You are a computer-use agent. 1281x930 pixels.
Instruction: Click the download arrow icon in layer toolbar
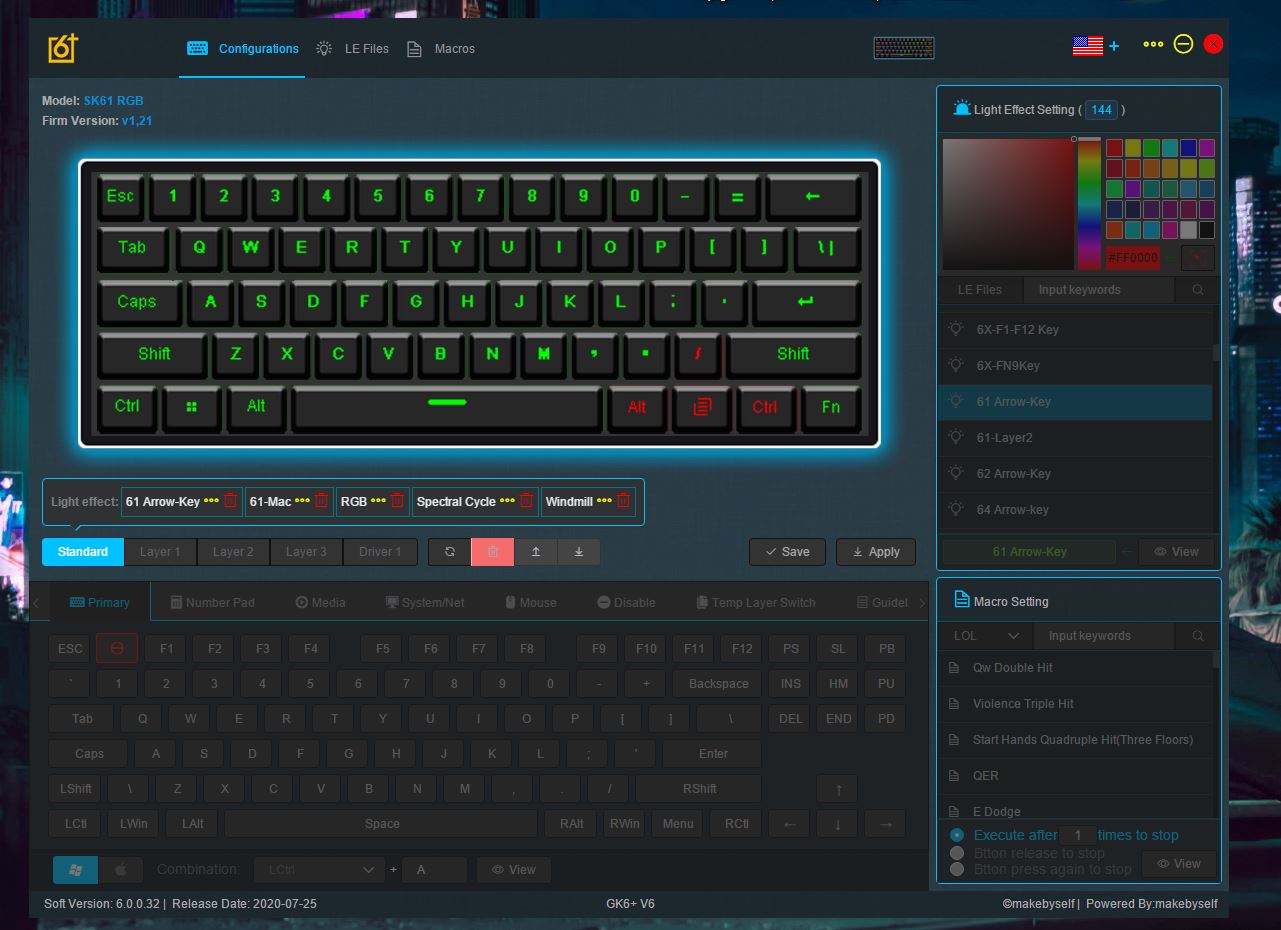point(579,552)
